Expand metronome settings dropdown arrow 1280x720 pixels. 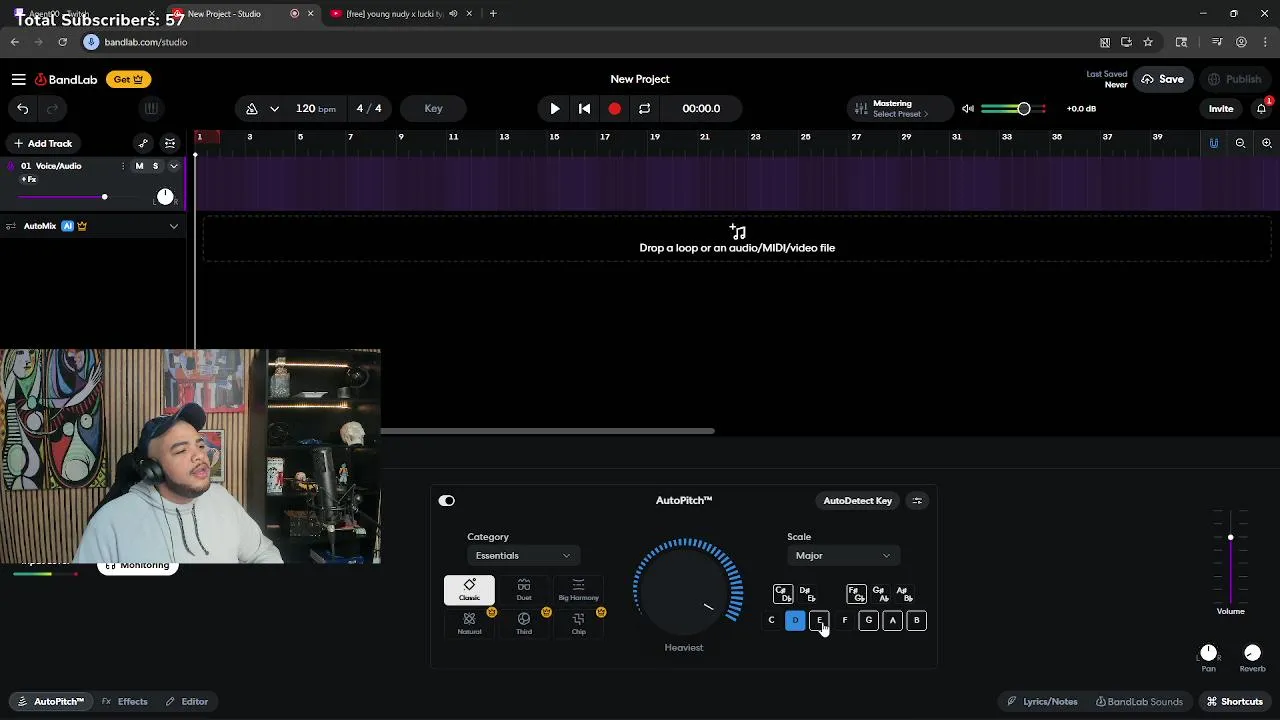click(x=274, y=108)
